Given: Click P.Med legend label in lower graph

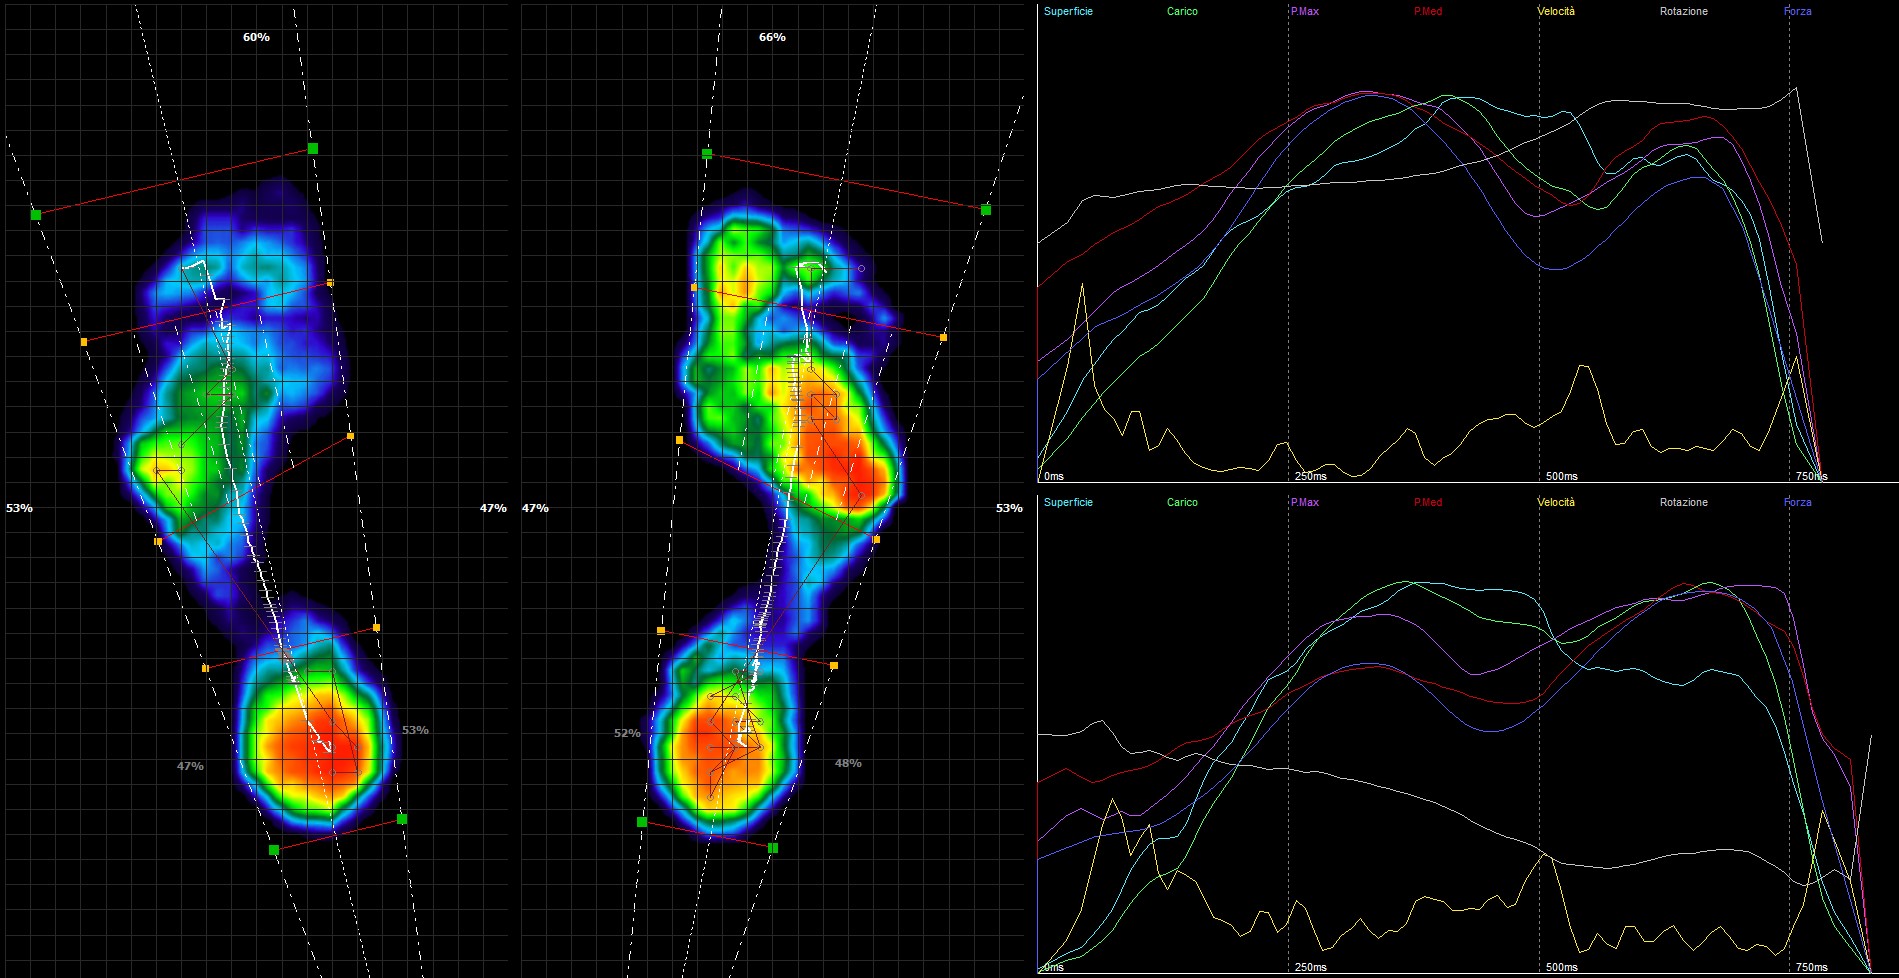Looking at the screenshot, I should click(x=1427, y=503).
